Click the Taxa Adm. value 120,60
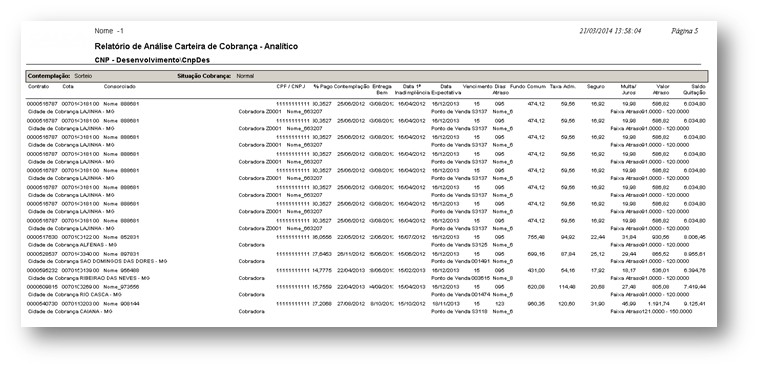This screenshot has height=369, width=759. 566,304
